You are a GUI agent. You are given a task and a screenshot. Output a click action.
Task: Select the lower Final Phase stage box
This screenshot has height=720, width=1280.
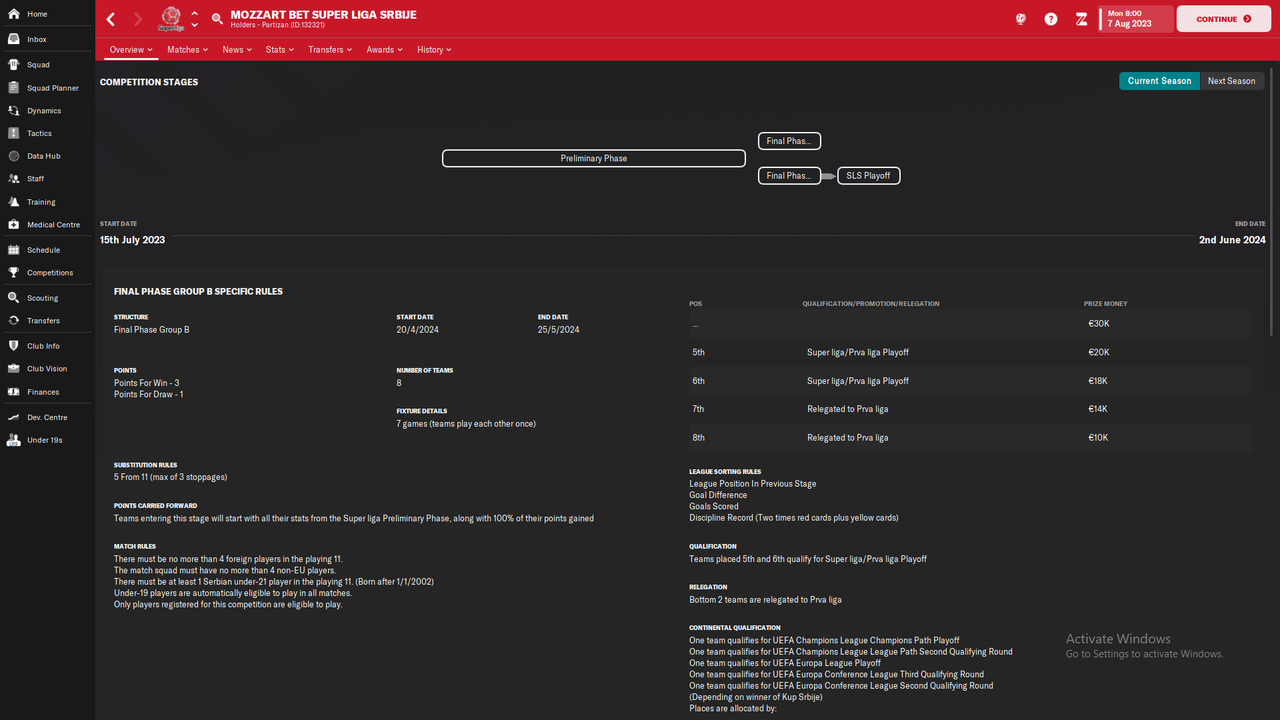coord(789,175)
